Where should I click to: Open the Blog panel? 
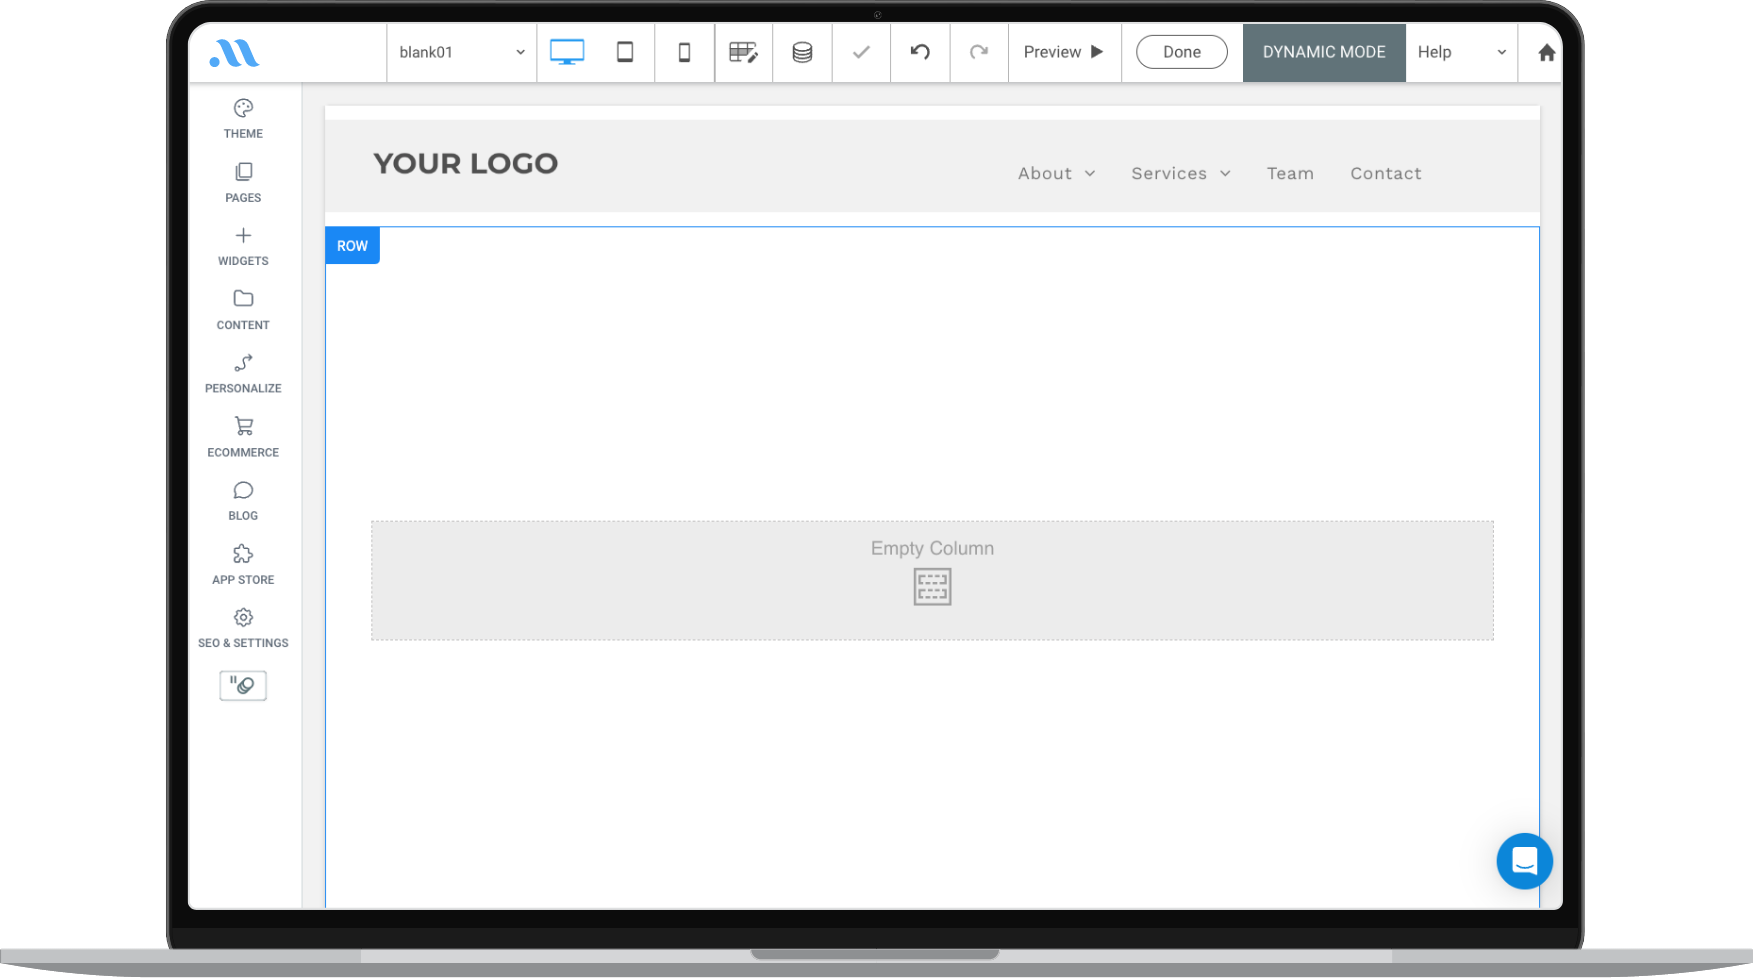pos(243,501)
